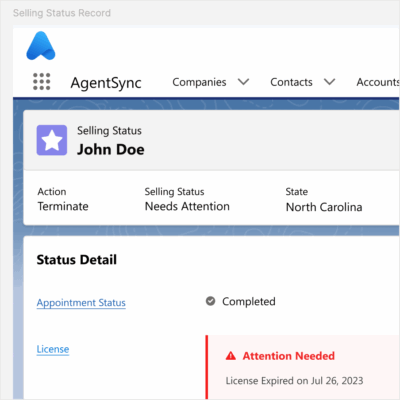
Task: Click the North Carolina state value
Action: click(x=324, y=207)
